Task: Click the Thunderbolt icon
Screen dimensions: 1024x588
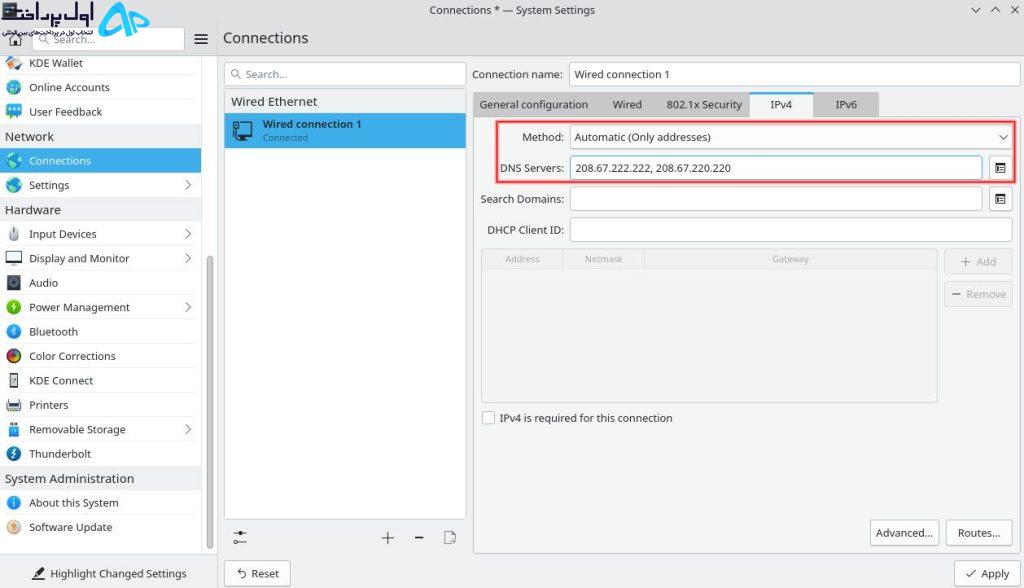Action: tap(13, 454)
